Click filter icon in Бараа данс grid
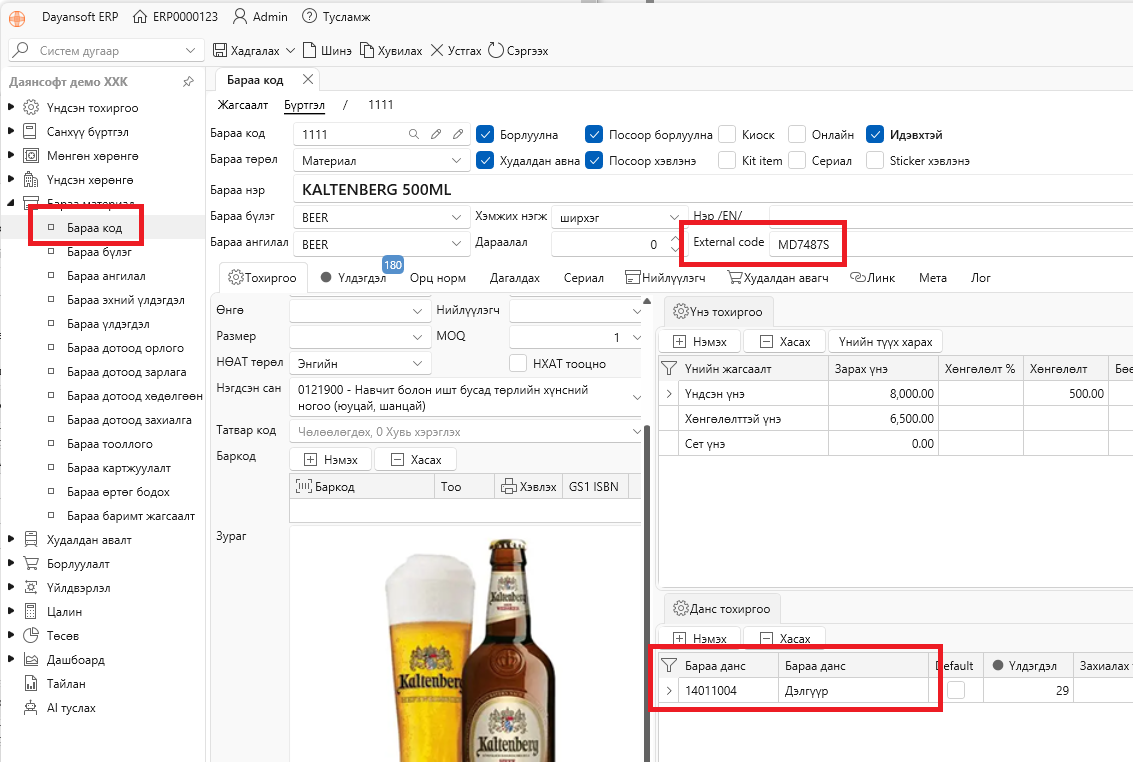 point(669,665)
